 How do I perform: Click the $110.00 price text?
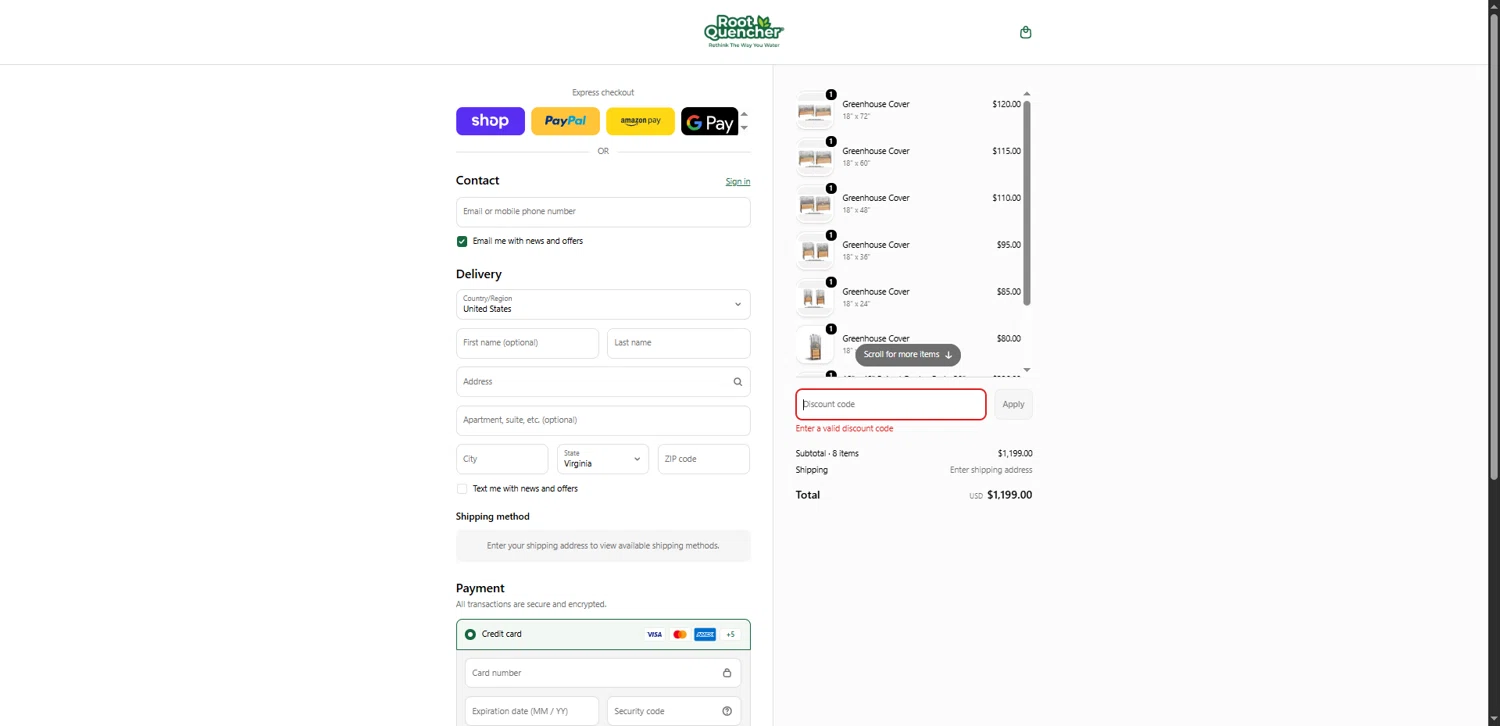click(1006, 198)
